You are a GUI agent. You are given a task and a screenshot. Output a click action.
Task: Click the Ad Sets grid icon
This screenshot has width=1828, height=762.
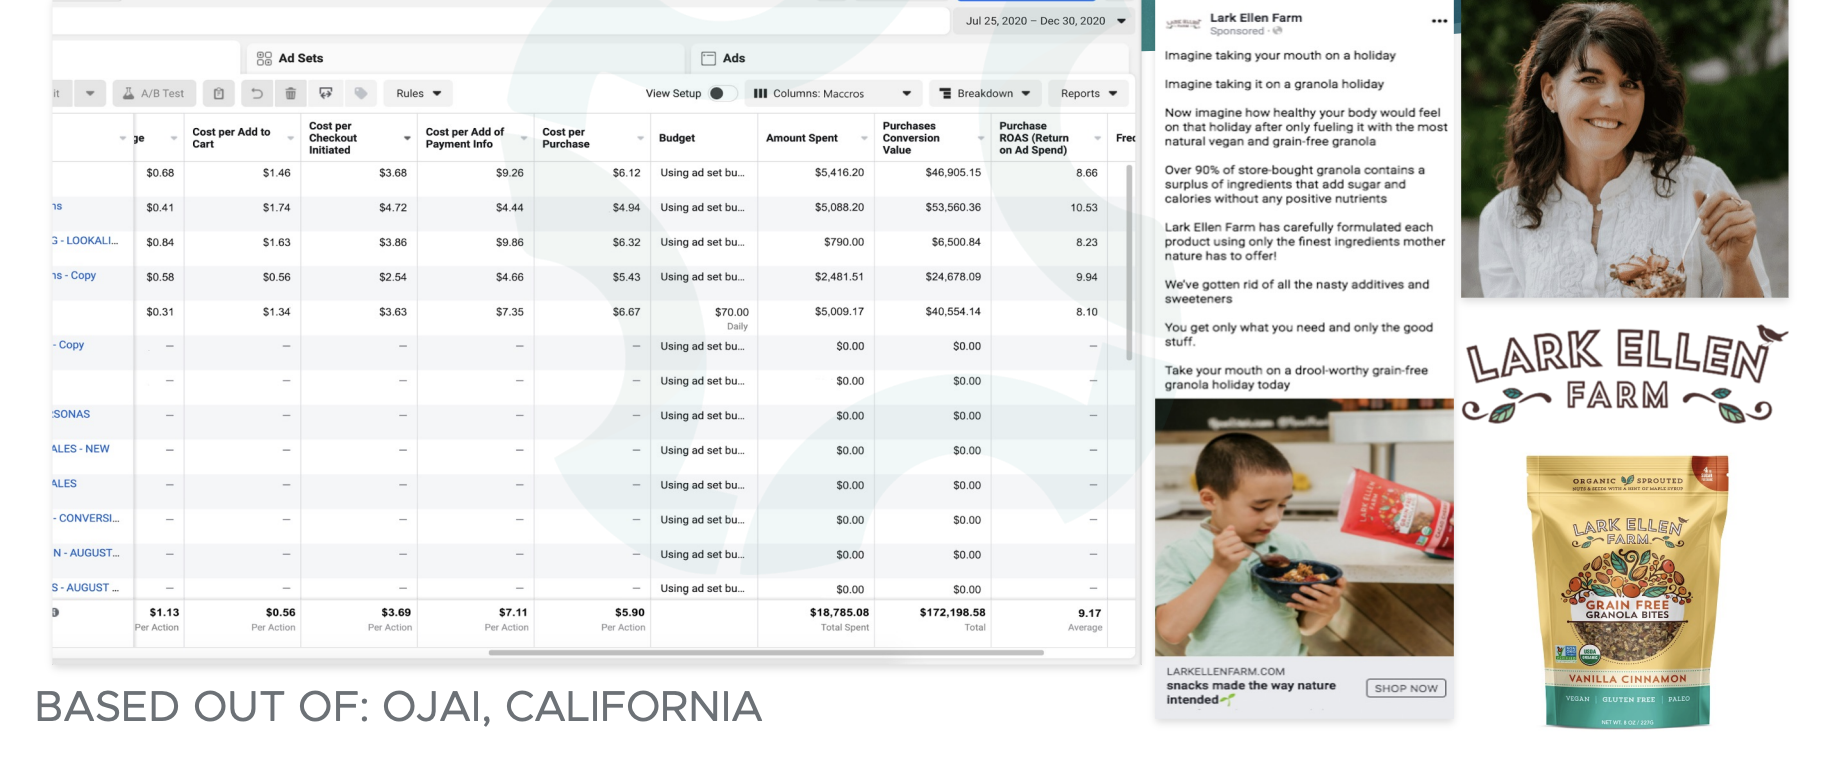(264, 58)
